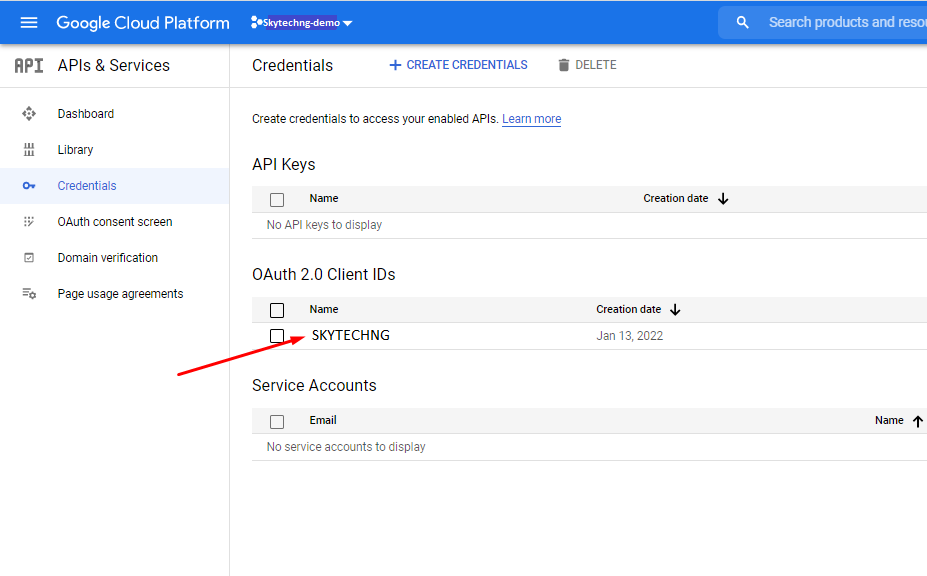This screenshot has width=927, height=576.
Task: Open OAuth consent screen page
Action: pyautogui.click(x=115, y=222)
